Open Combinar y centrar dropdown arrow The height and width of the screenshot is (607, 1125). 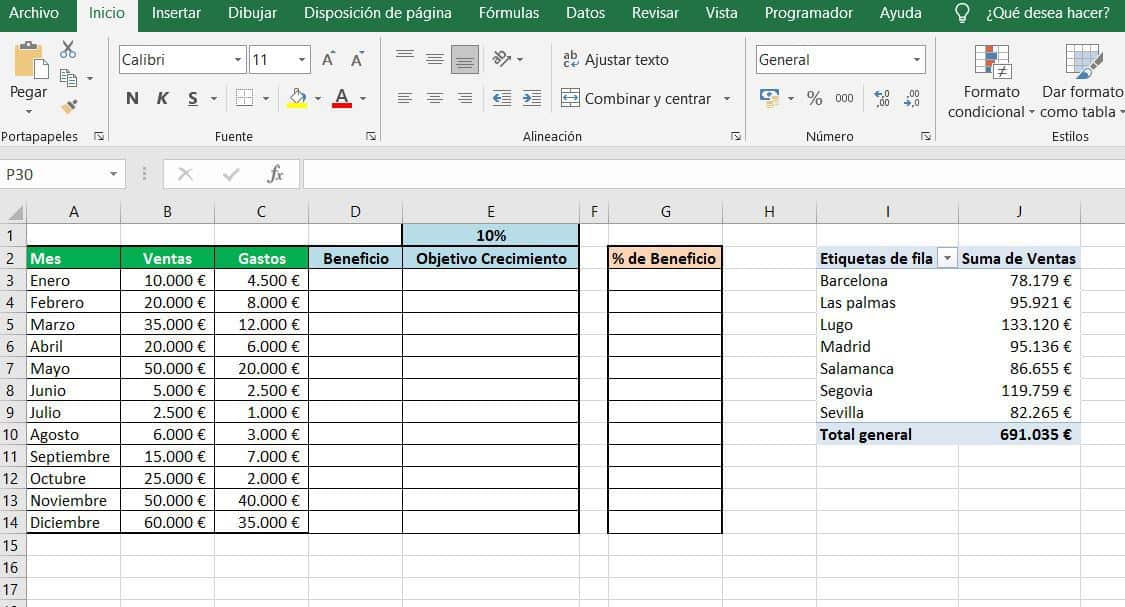pyautogui.click(x=727, y=98)
